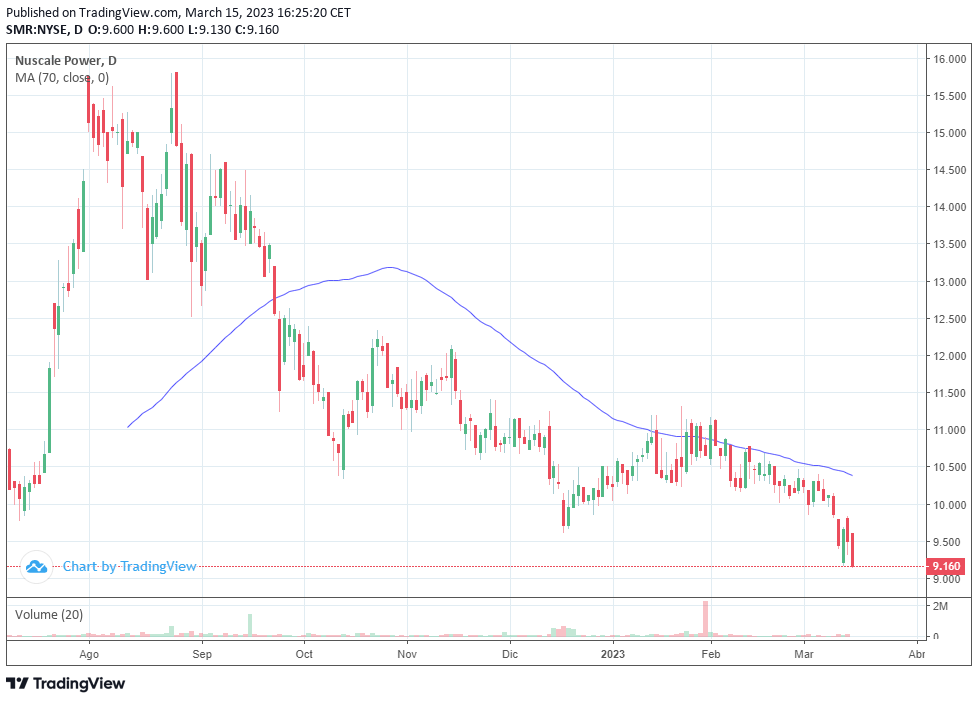Click the tall green volume bar in mid-September

[x=250, y=625]
